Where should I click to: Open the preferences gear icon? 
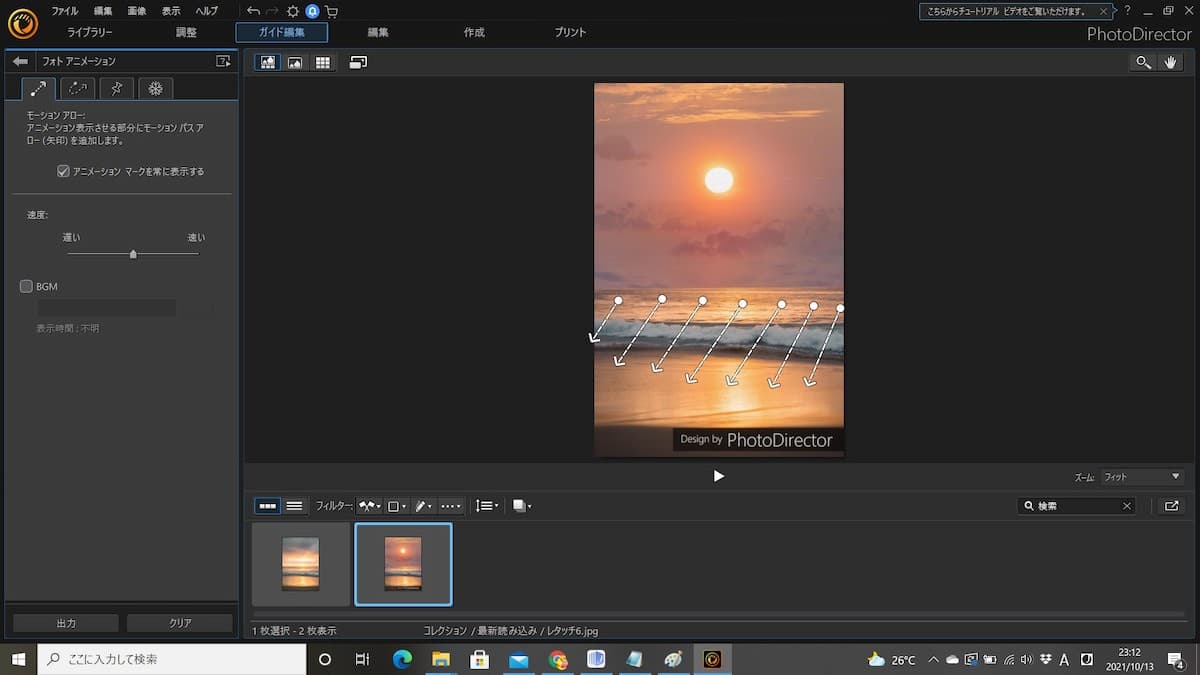(293, 11)
